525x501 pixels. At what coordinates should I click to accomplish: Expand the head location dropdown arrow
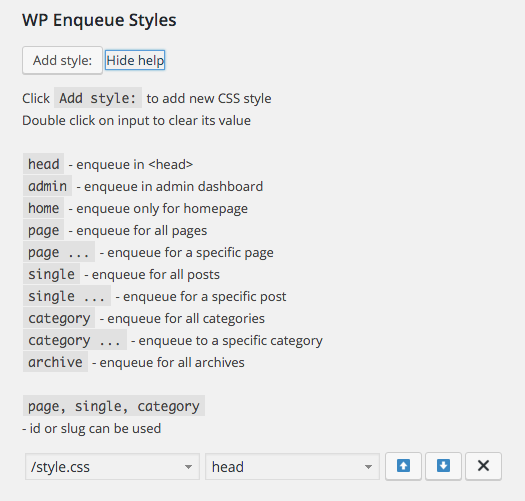(x=368, y=467)
